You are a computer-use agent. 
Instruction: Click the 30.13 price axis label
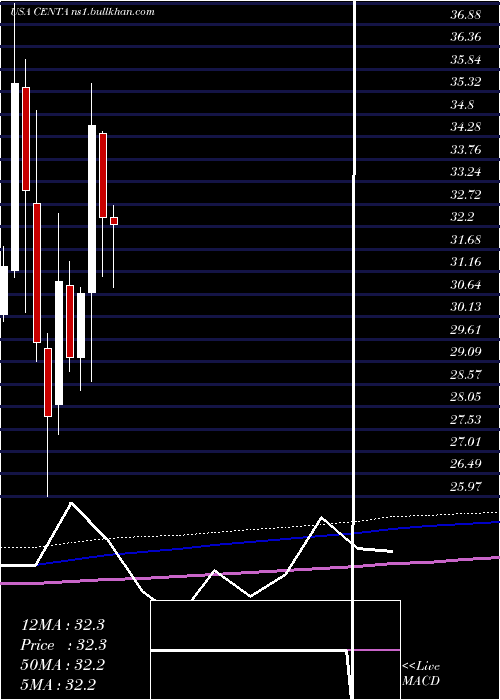tap(466, 307)
